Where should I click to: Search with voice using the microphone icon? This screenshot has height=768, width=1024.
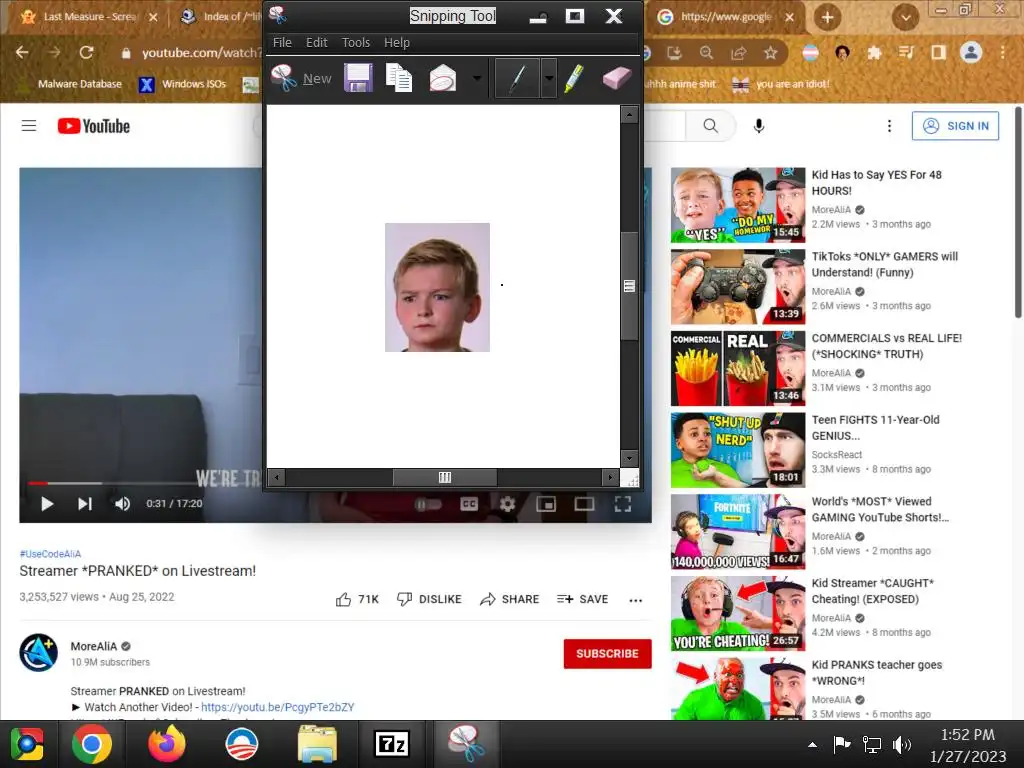click(758, 125)
